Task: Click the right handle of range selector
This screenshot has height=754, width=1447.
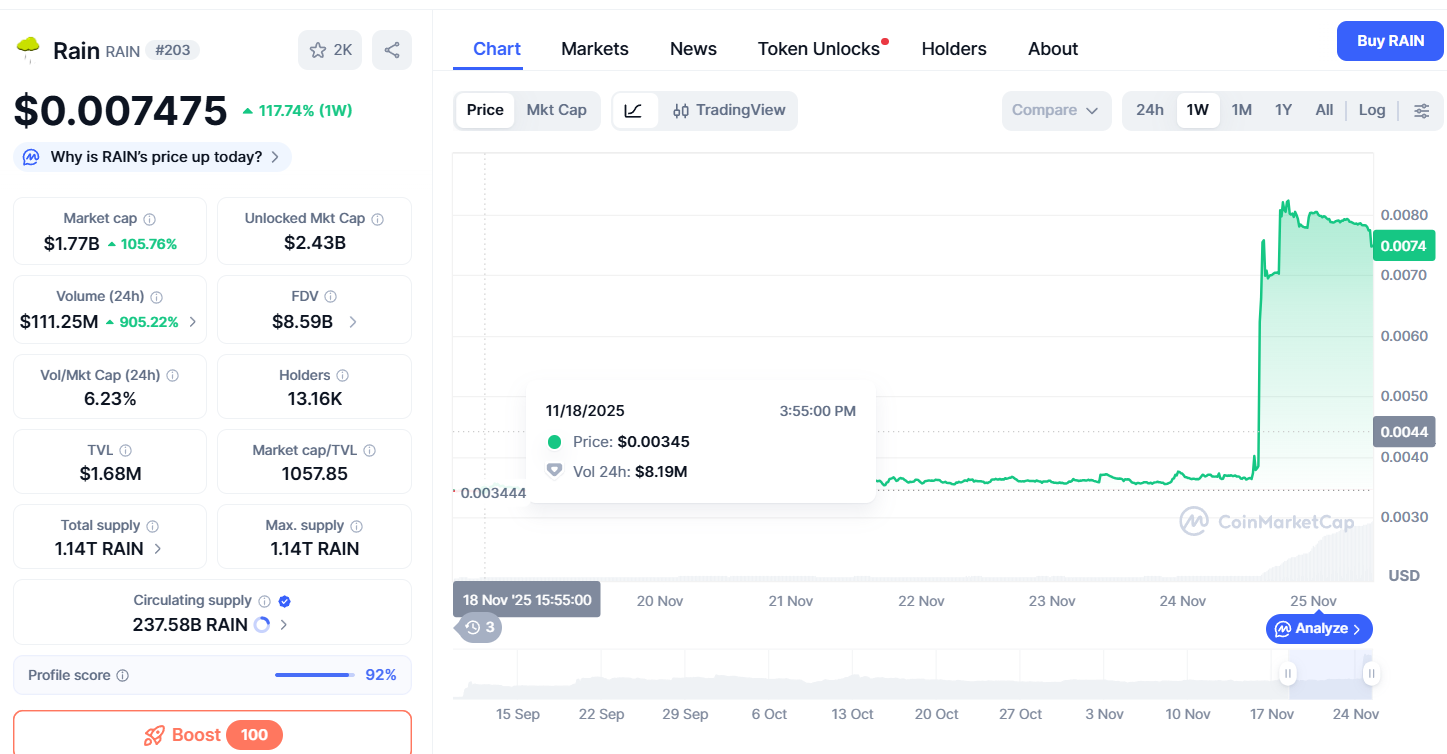Action: [x=1371, y=674]
